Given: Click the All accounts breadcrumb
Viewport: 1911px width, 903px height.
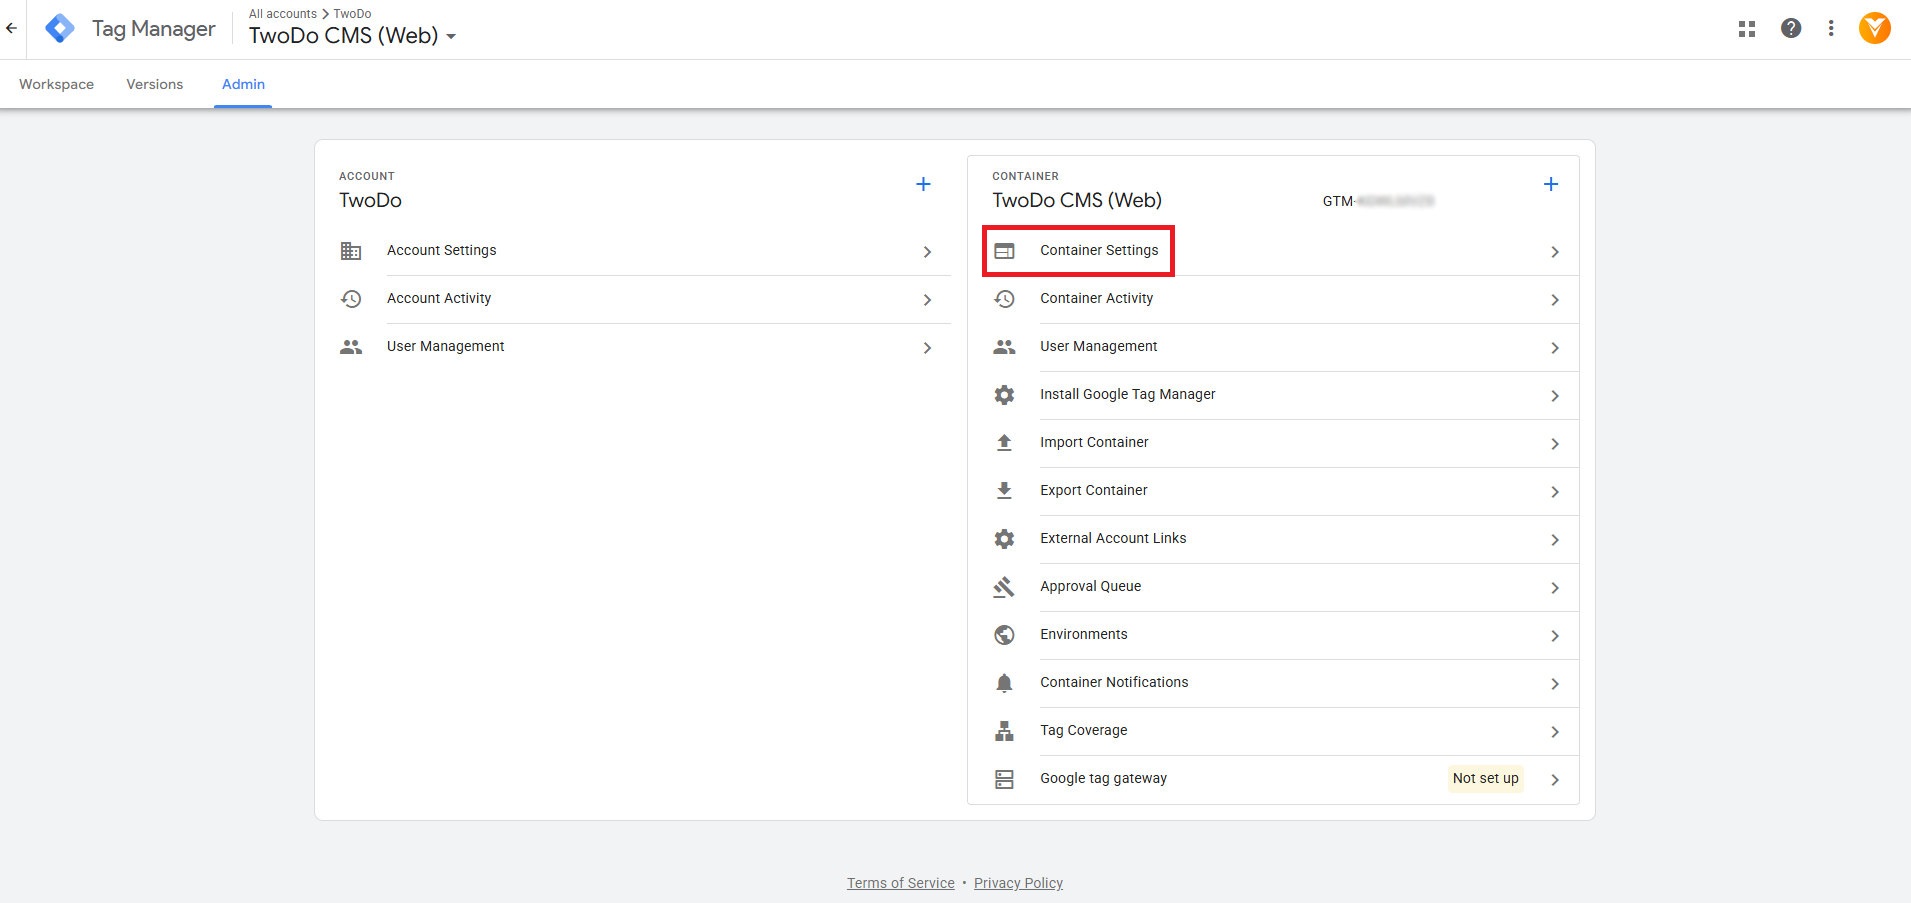Looking at the screenshot, I should pos(282,14).
